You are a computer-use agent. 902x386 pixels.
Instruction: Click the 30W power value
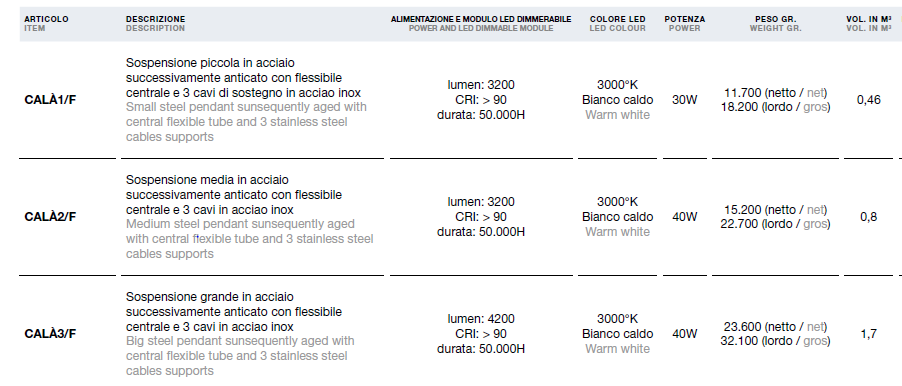685,100
